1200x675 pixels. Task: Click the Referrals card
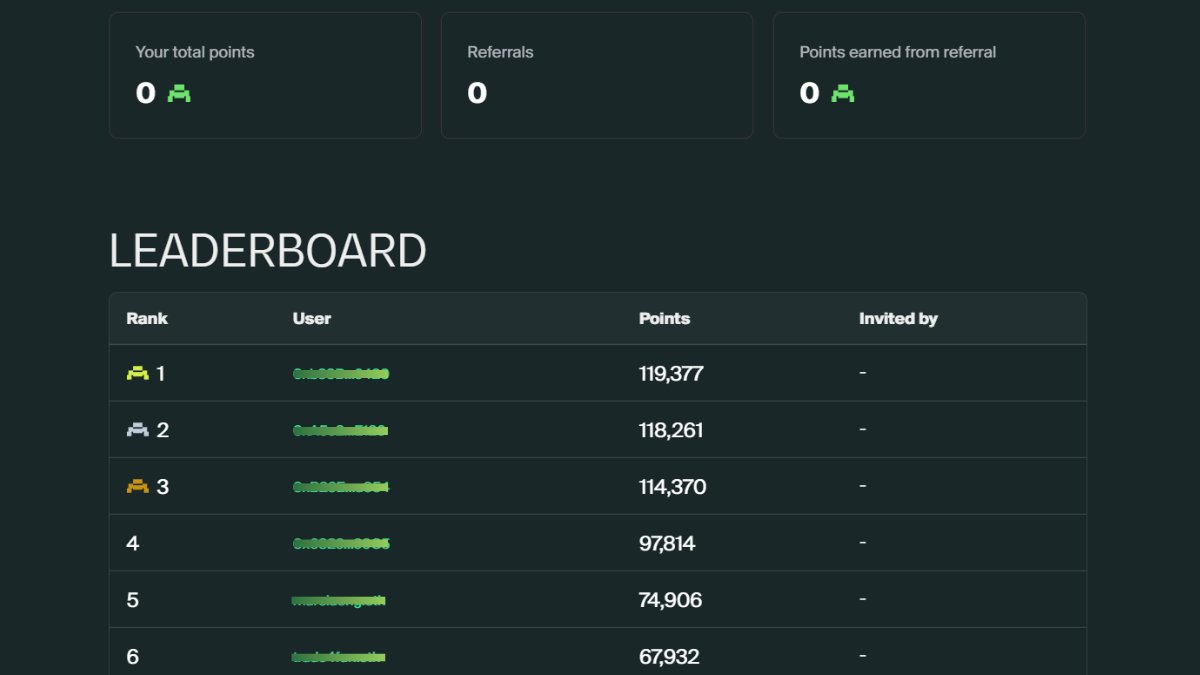click(x=597, y=75)
